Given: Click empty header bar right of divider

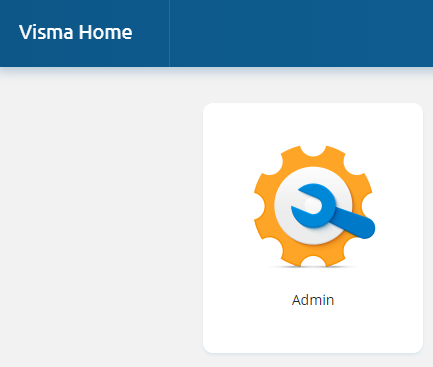Looking at the screenshot, I should 301,33.
